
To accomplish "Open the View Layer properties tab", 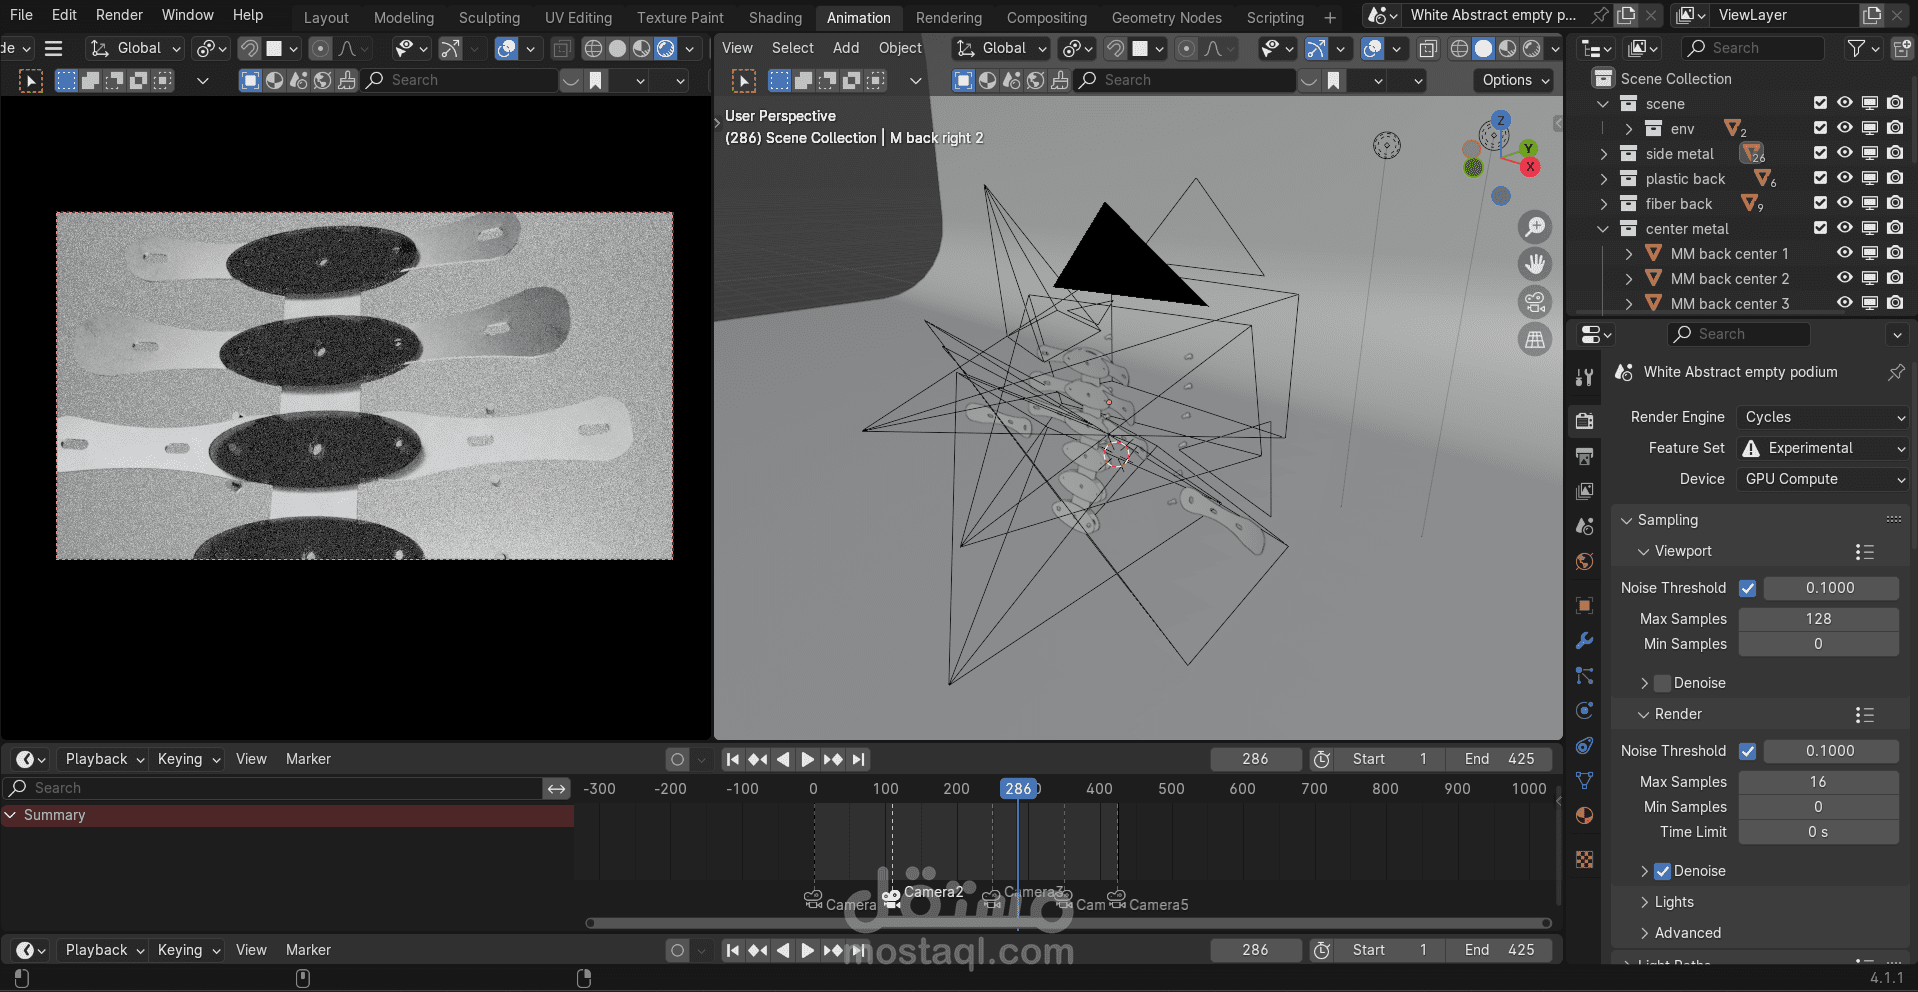I will tap(1585, 491).
